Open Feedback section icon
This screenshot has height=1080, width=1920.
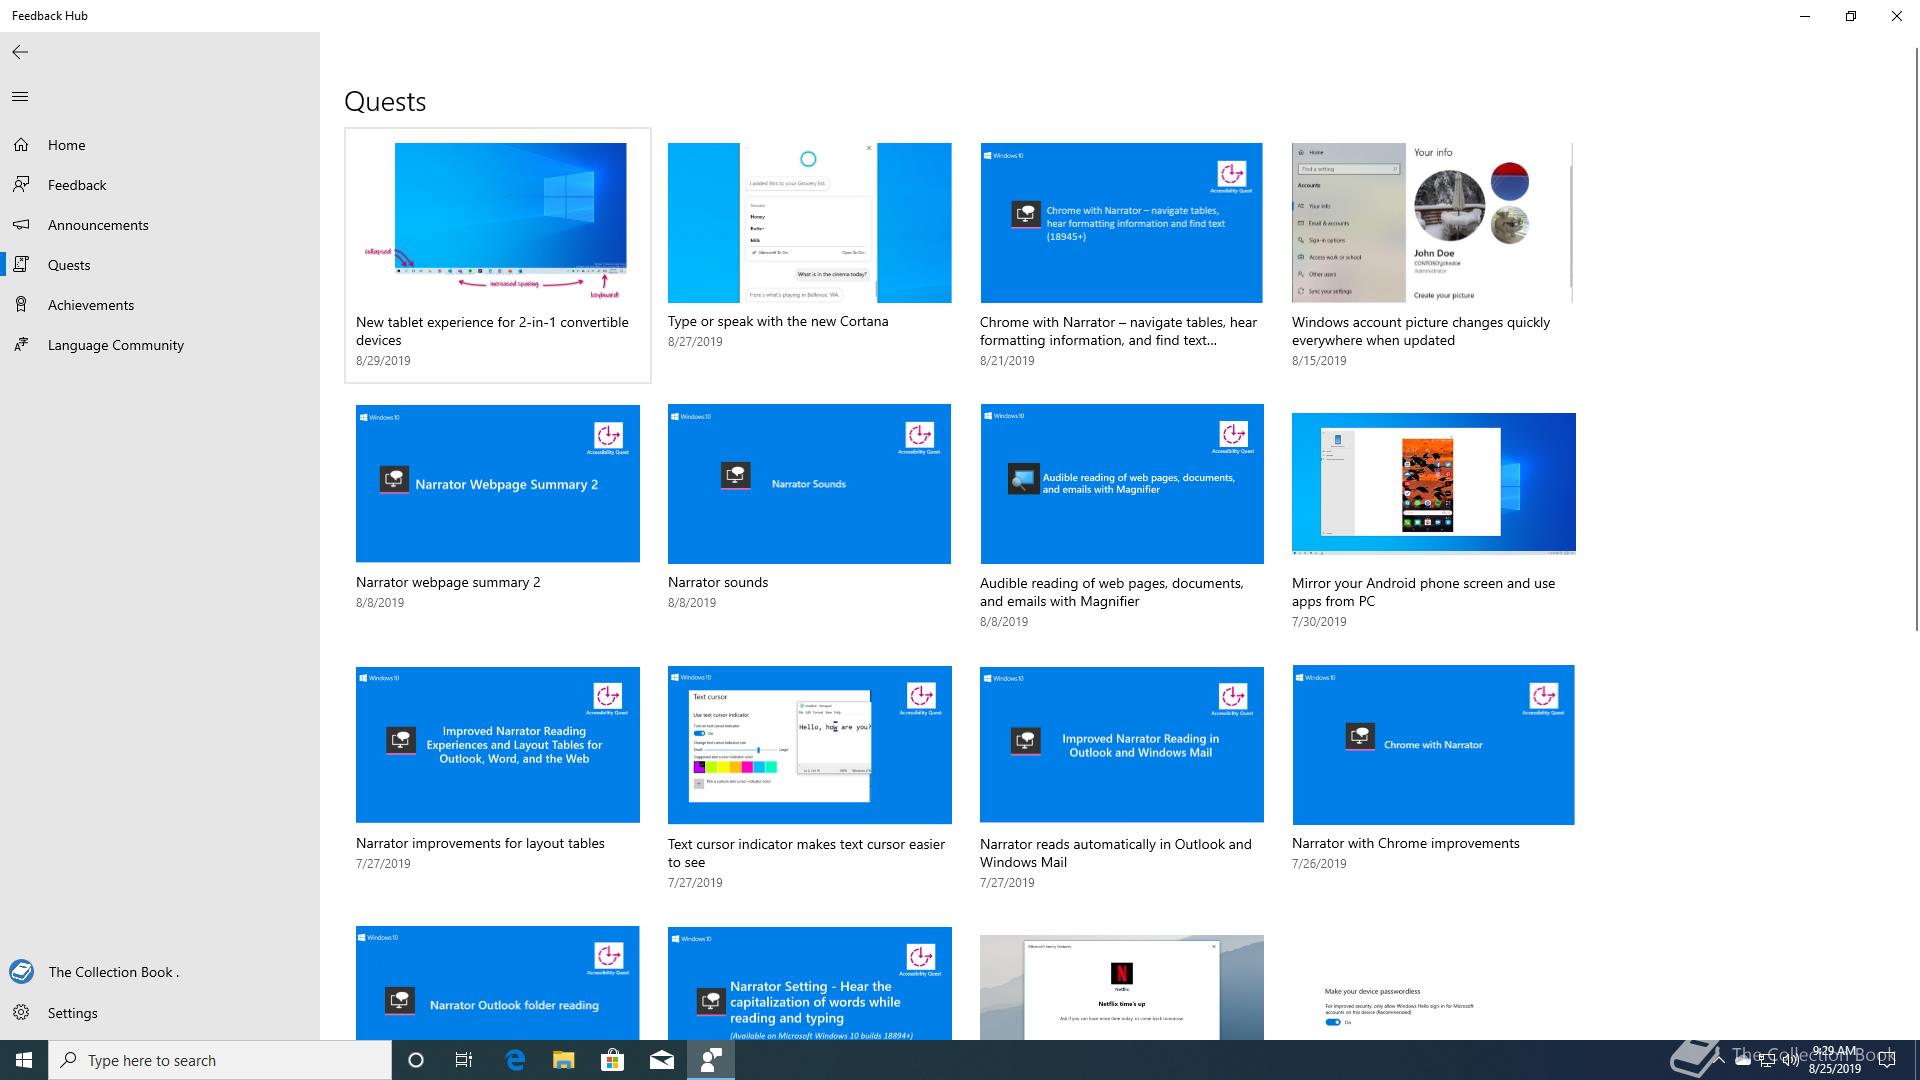(21, 185)
